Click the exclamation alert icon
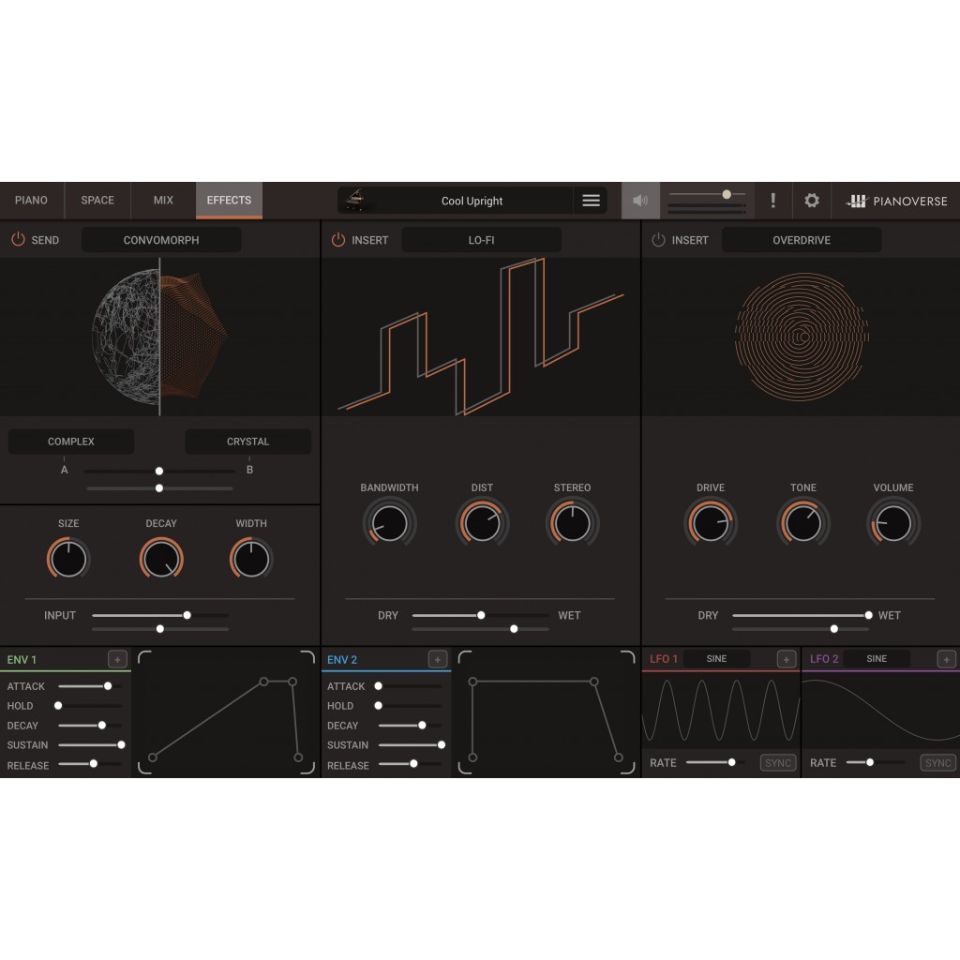 coord(772,201)
